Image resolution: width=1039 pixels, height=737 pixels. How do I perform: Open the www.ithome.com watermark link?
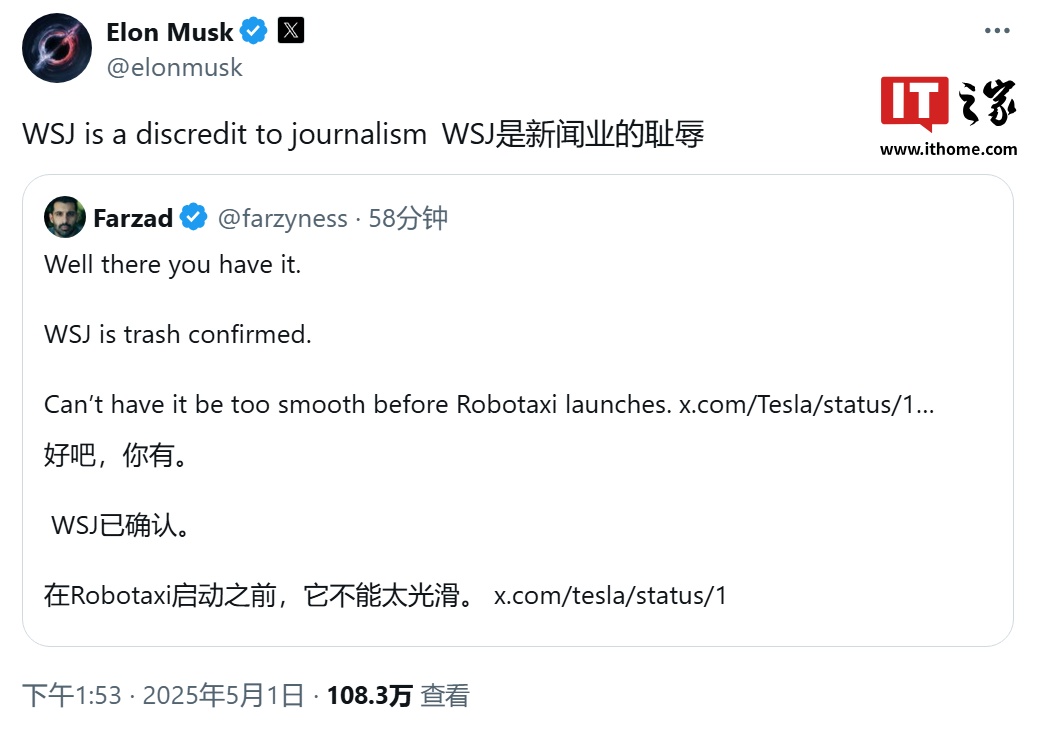[x=948, y=149]
